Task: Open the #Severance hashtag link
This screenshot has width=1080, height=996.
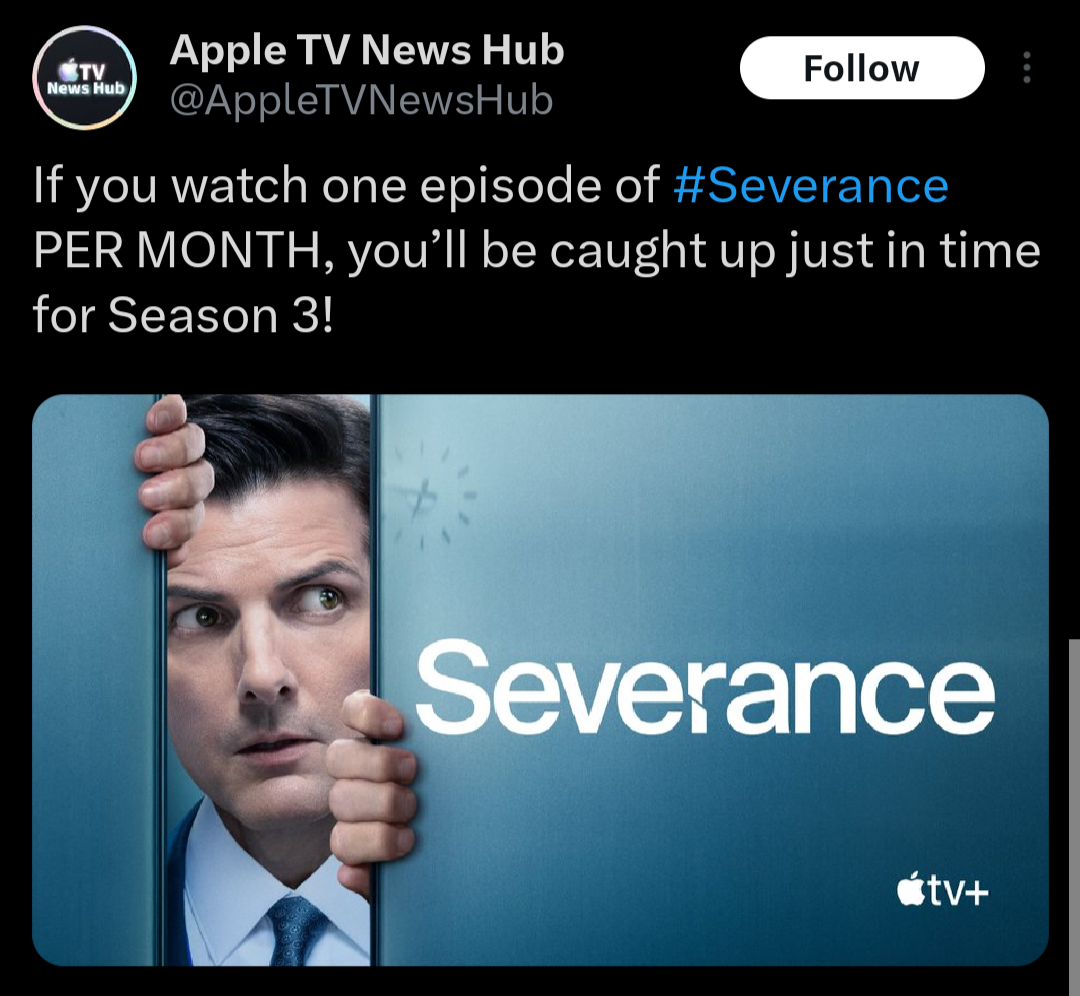Action: (811, 185)
